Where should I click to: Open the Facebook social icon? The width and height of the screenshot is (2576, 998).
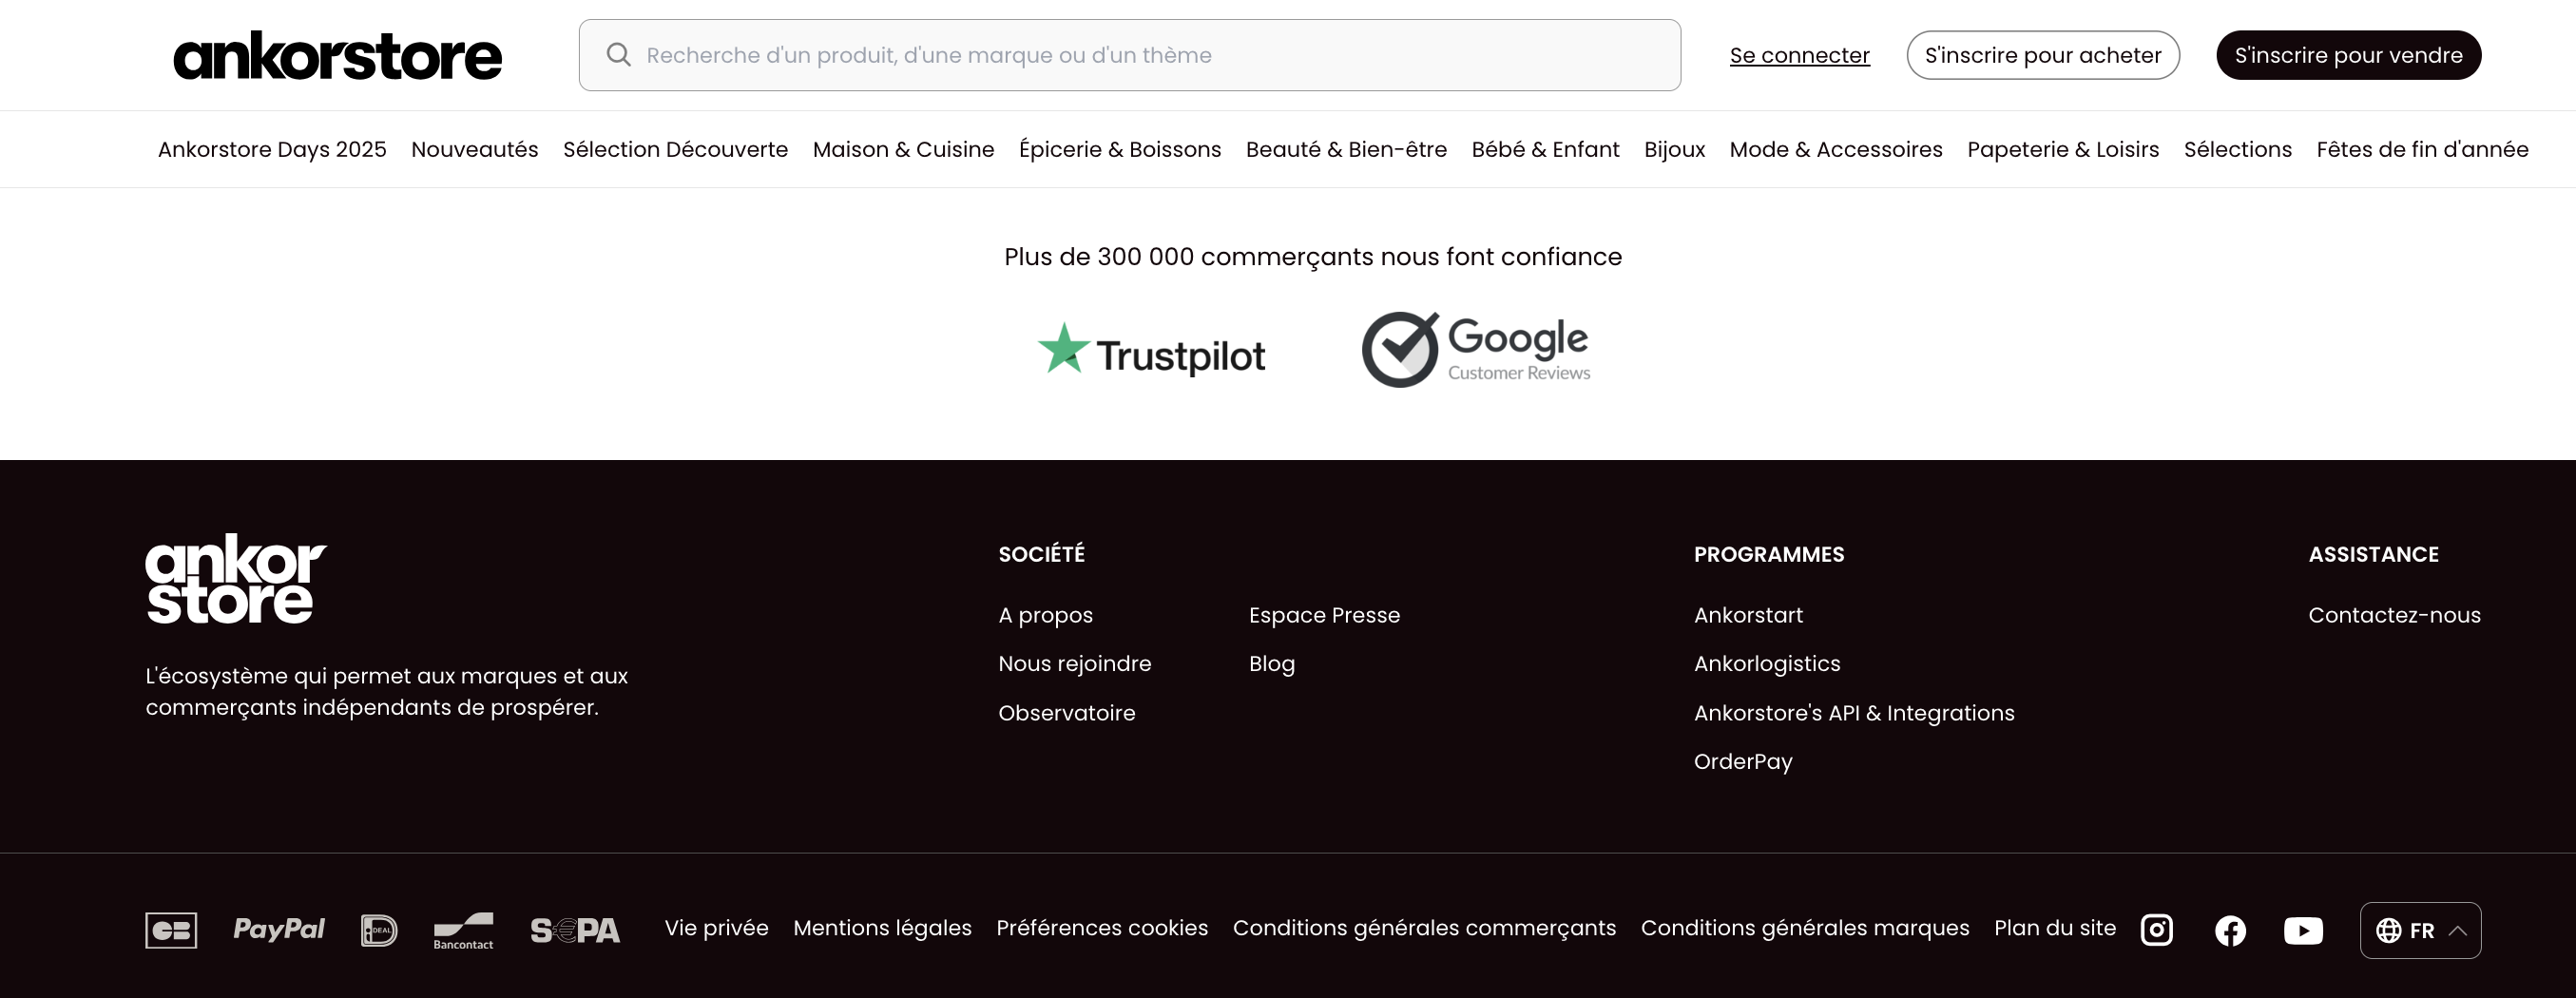[x=2230, y=930]
